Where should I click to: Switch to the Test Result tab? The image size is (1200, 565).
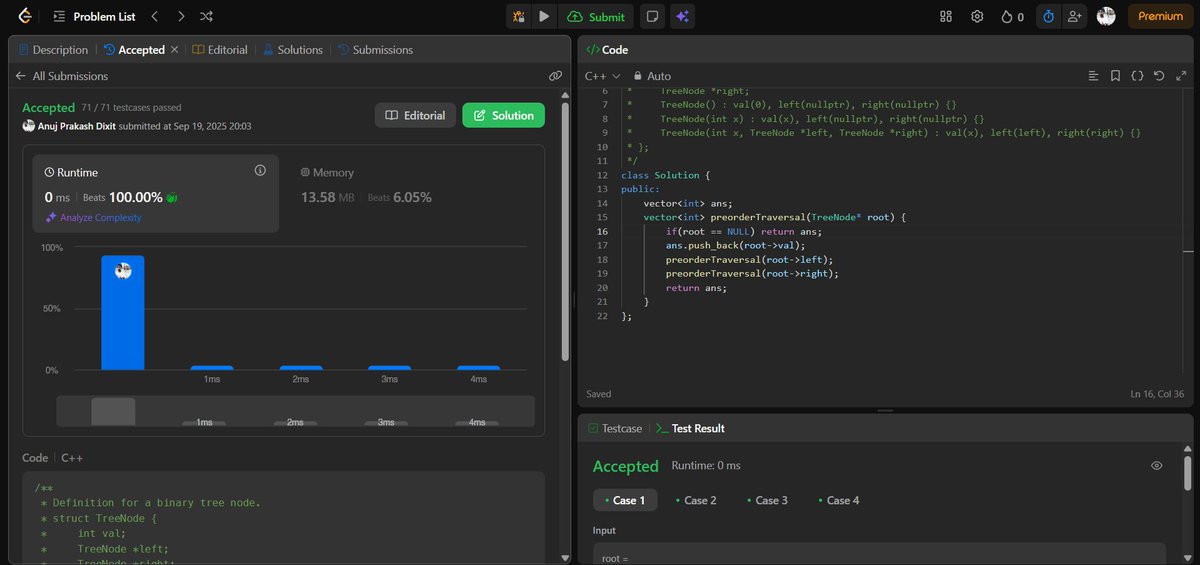tap(690, 428)
